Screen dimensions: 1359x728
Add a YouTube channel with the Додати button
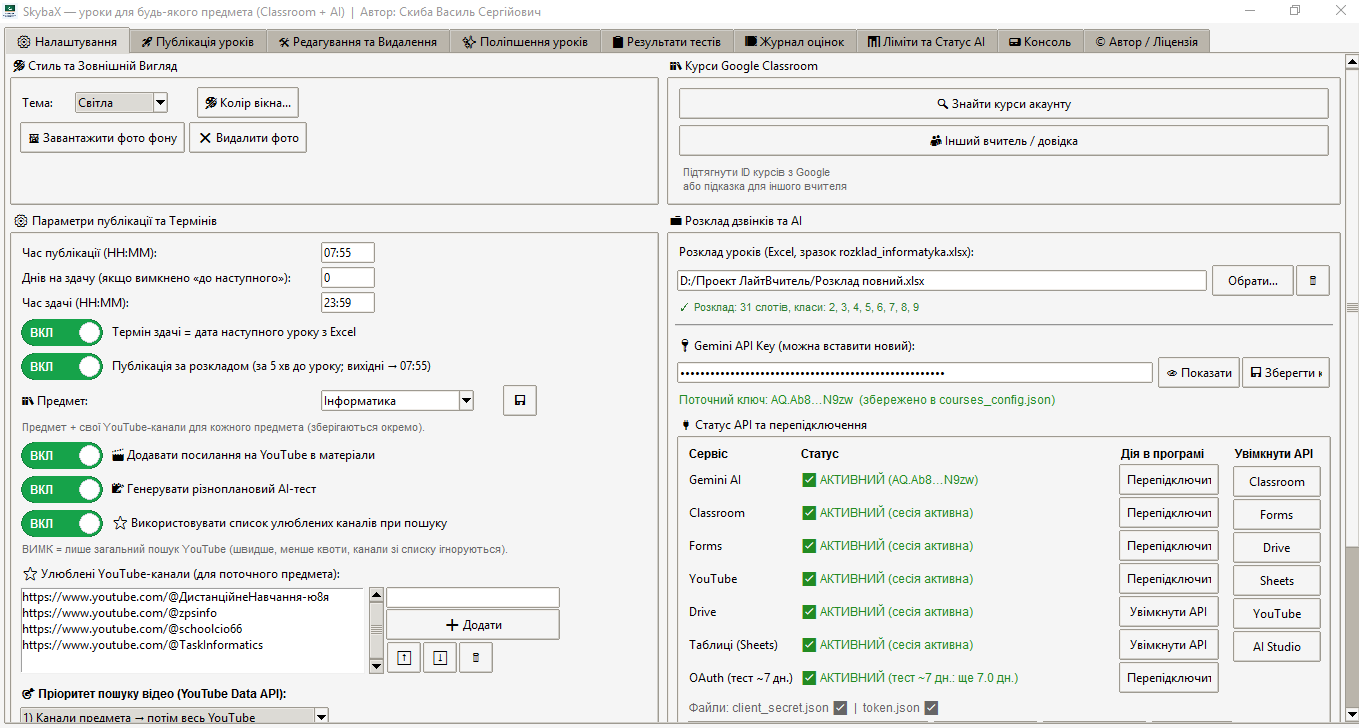click(x=473, y=624)
